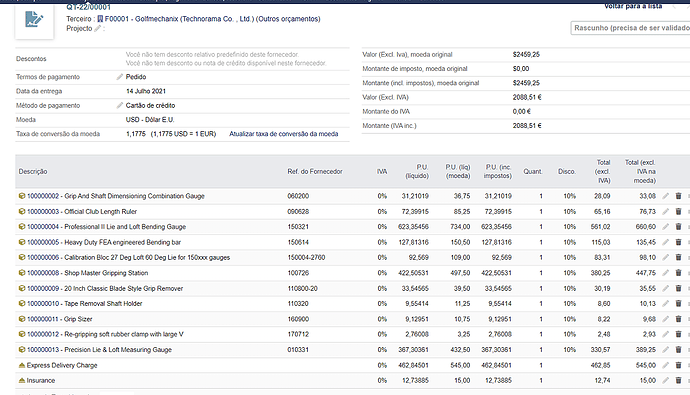Delete line 20 Inch Classic Blade Grip Remover
The height and width of the screenshot is (395, 690).
point(678,289)
